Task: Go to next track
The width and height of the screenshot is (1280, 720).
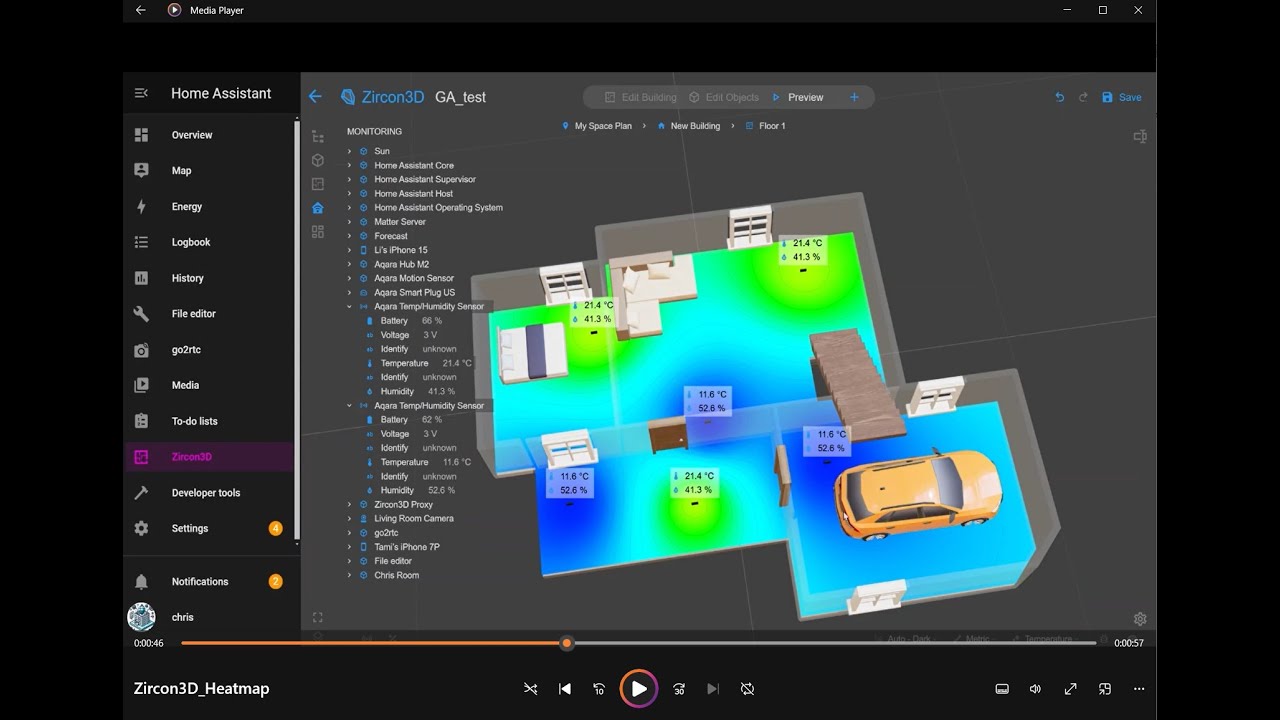Action: [713, 688]
